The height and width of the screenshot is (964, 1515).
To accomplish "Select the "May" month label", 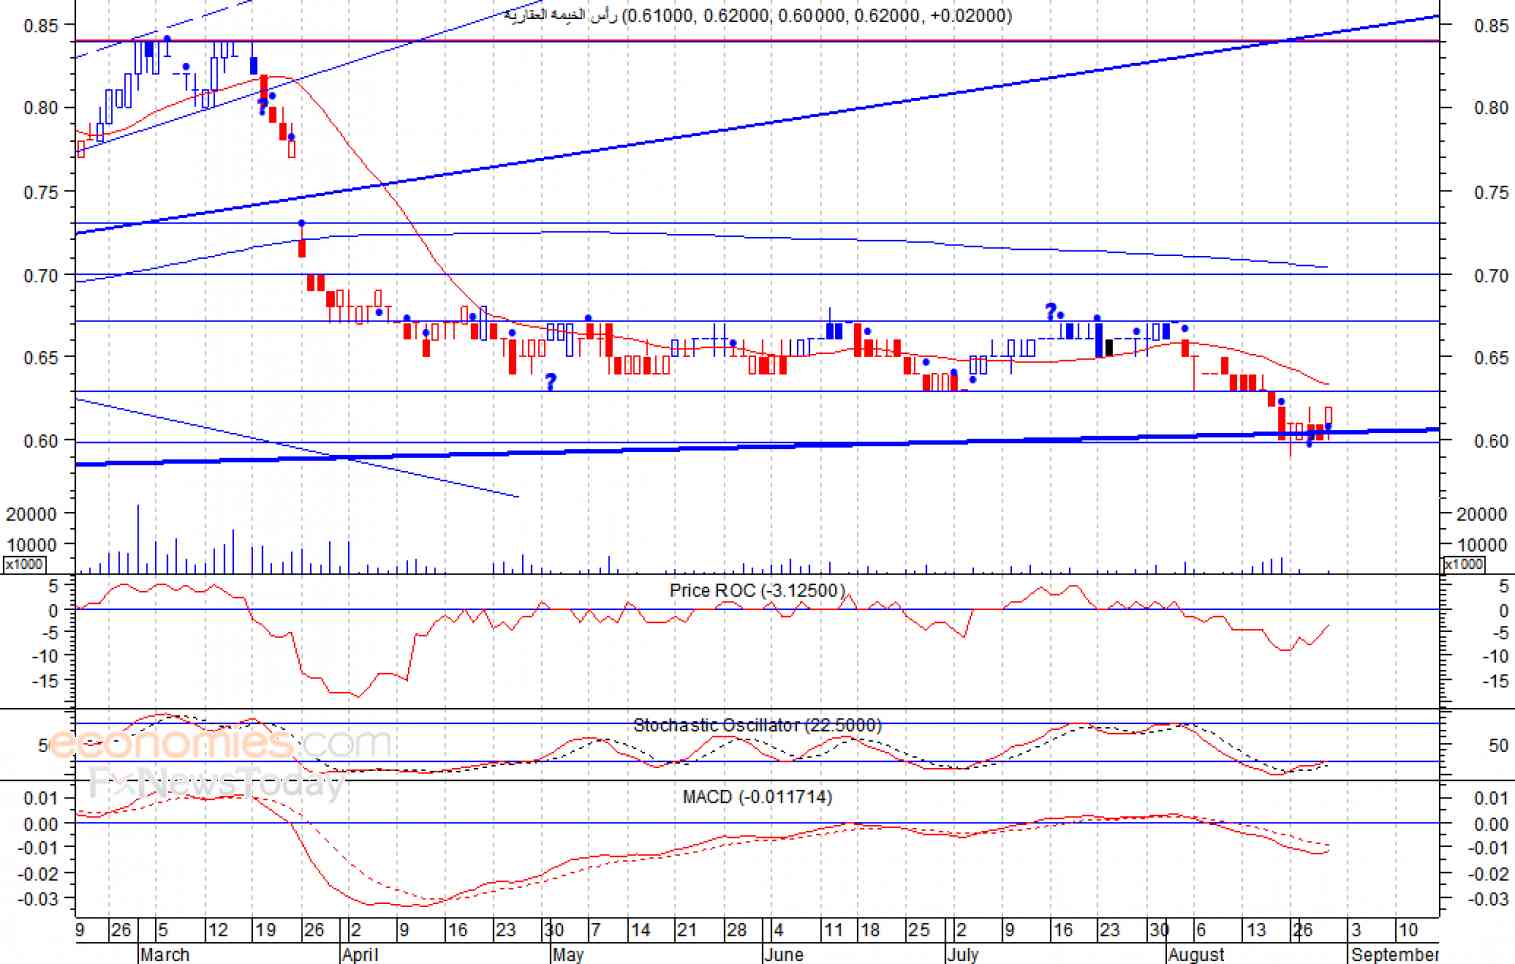I will coord(567,954).
